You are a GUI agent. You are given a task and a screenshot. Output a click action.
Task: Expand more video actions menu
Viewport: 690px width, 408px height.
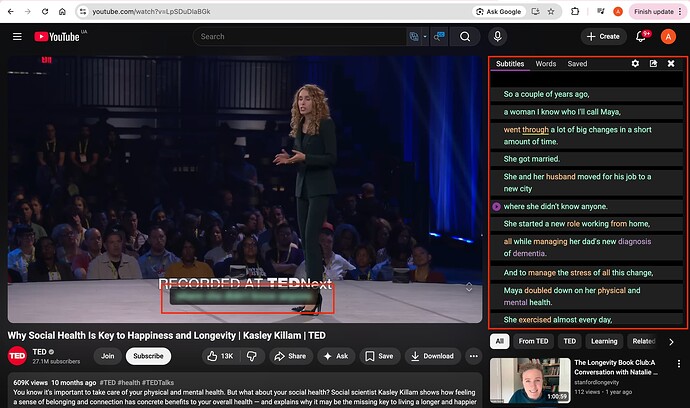472,356
